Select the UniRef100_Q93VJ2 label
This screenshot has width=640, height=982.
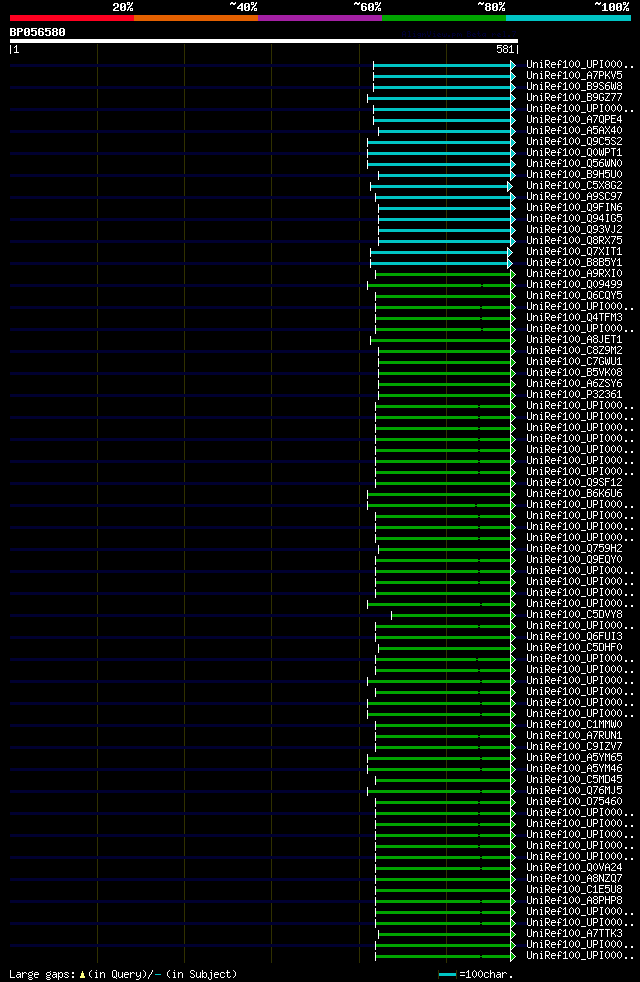[574, 230]
